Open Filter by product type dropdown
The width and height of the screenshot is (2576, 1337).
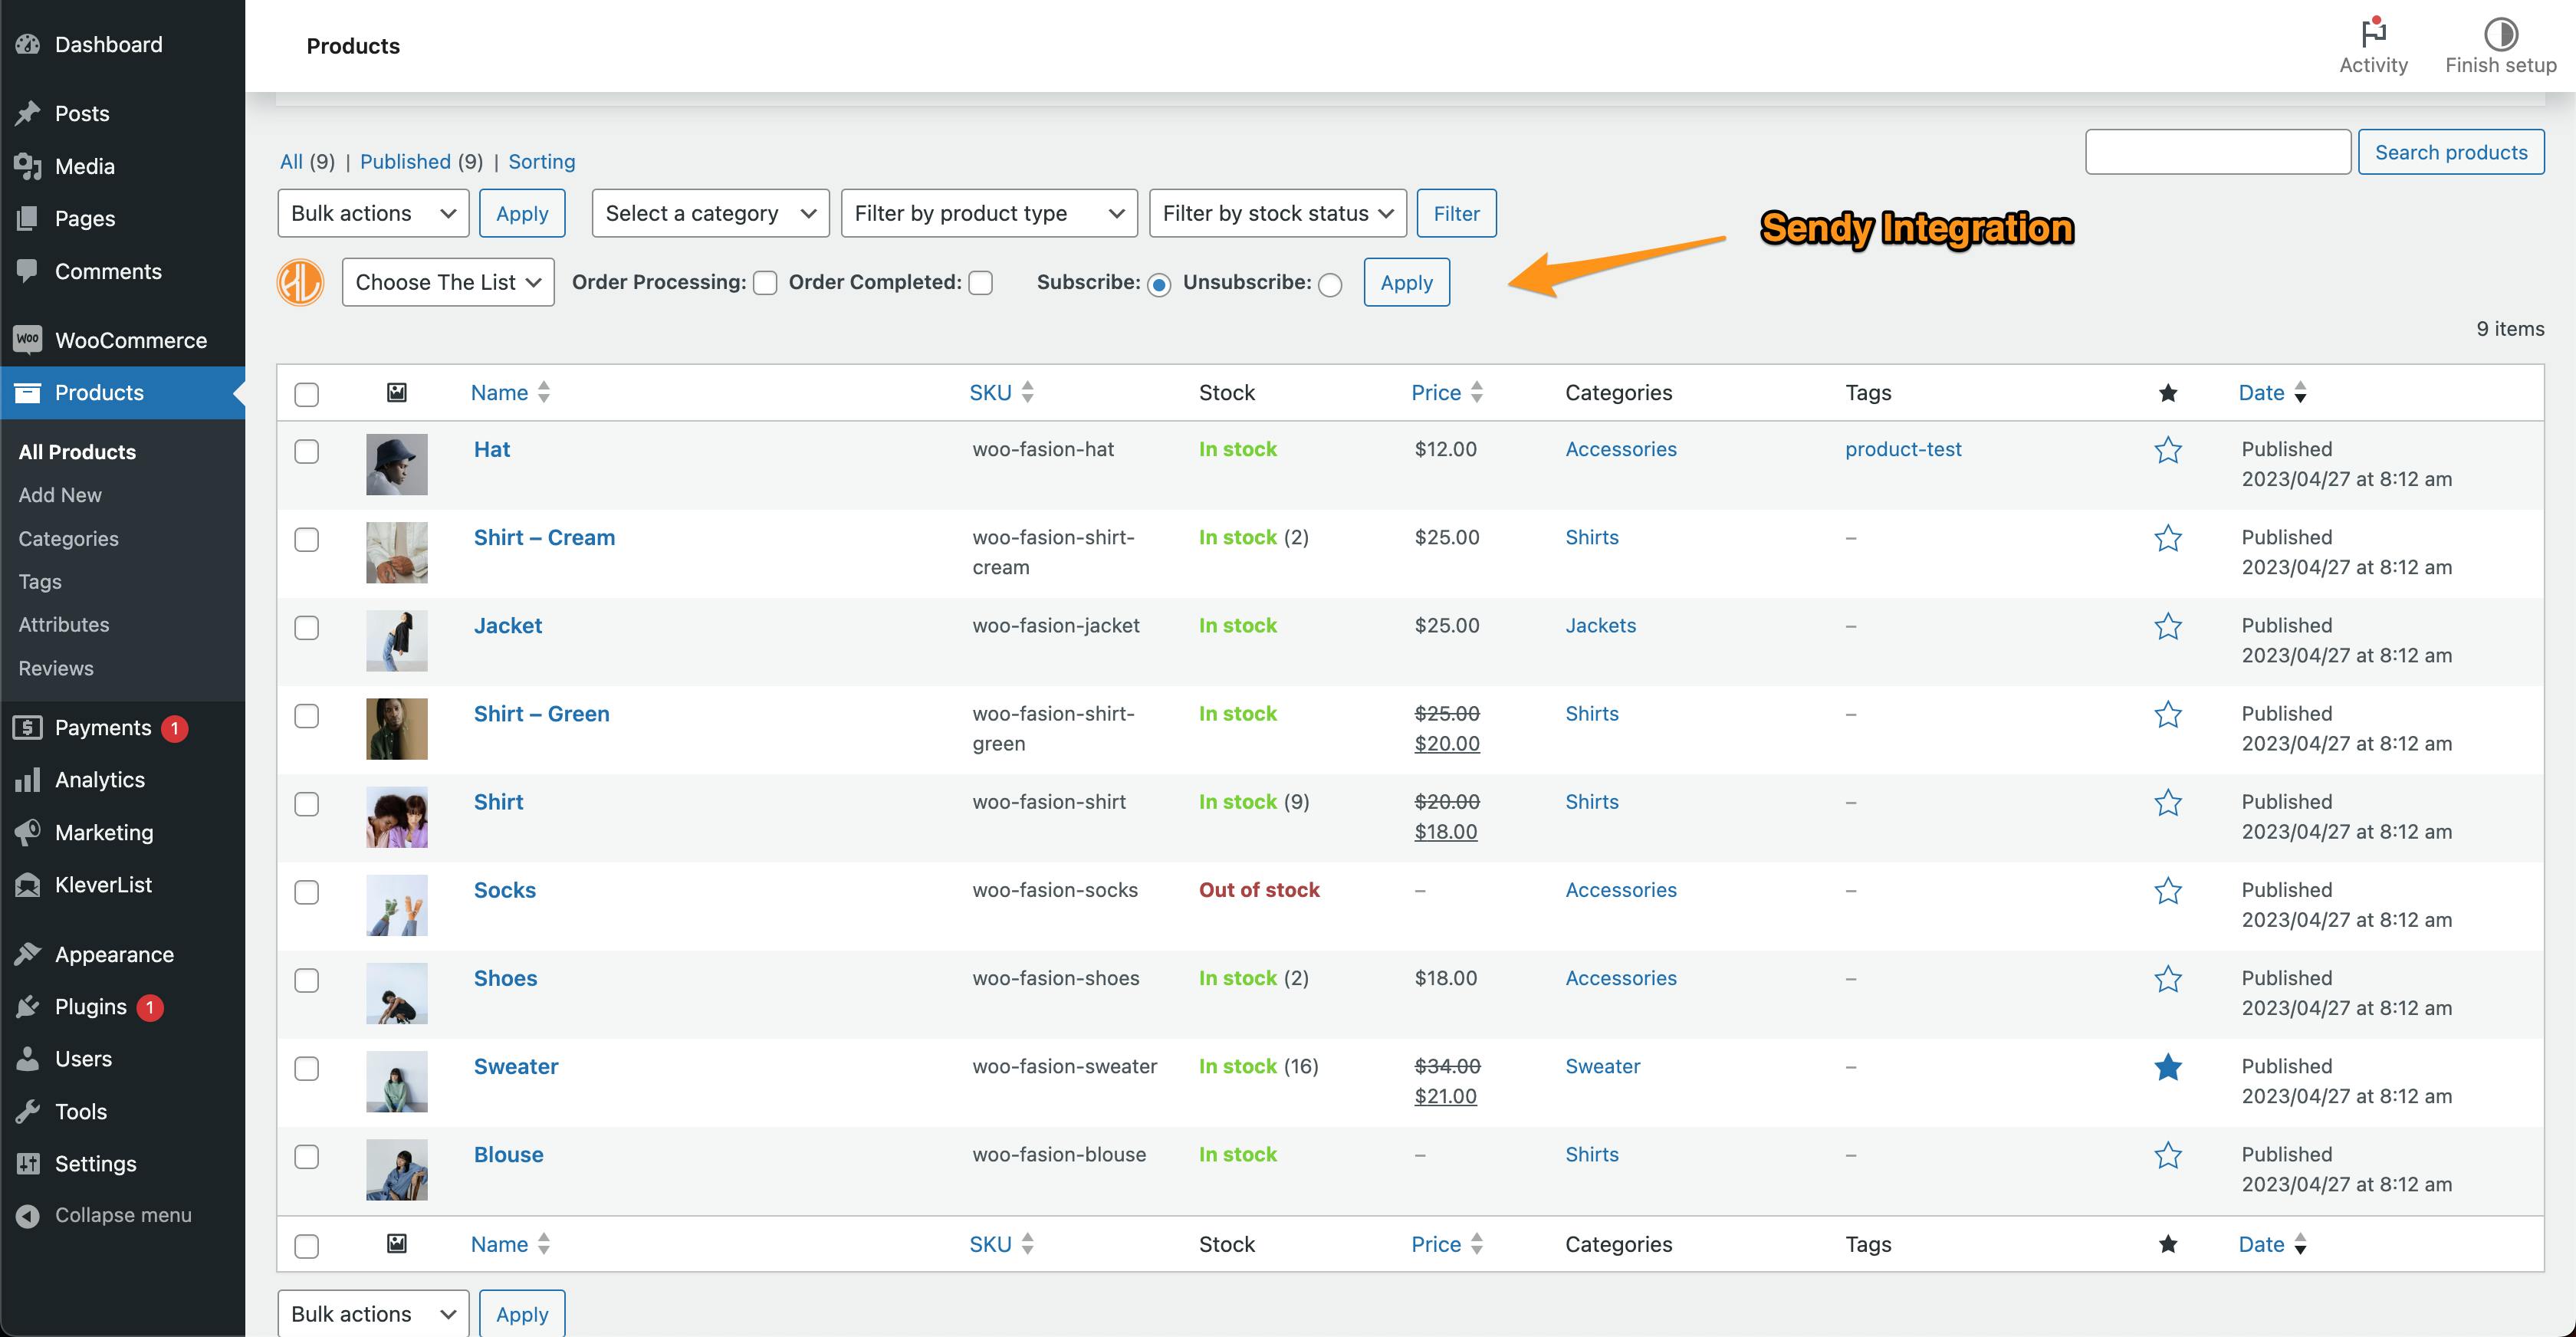point(989,213)
